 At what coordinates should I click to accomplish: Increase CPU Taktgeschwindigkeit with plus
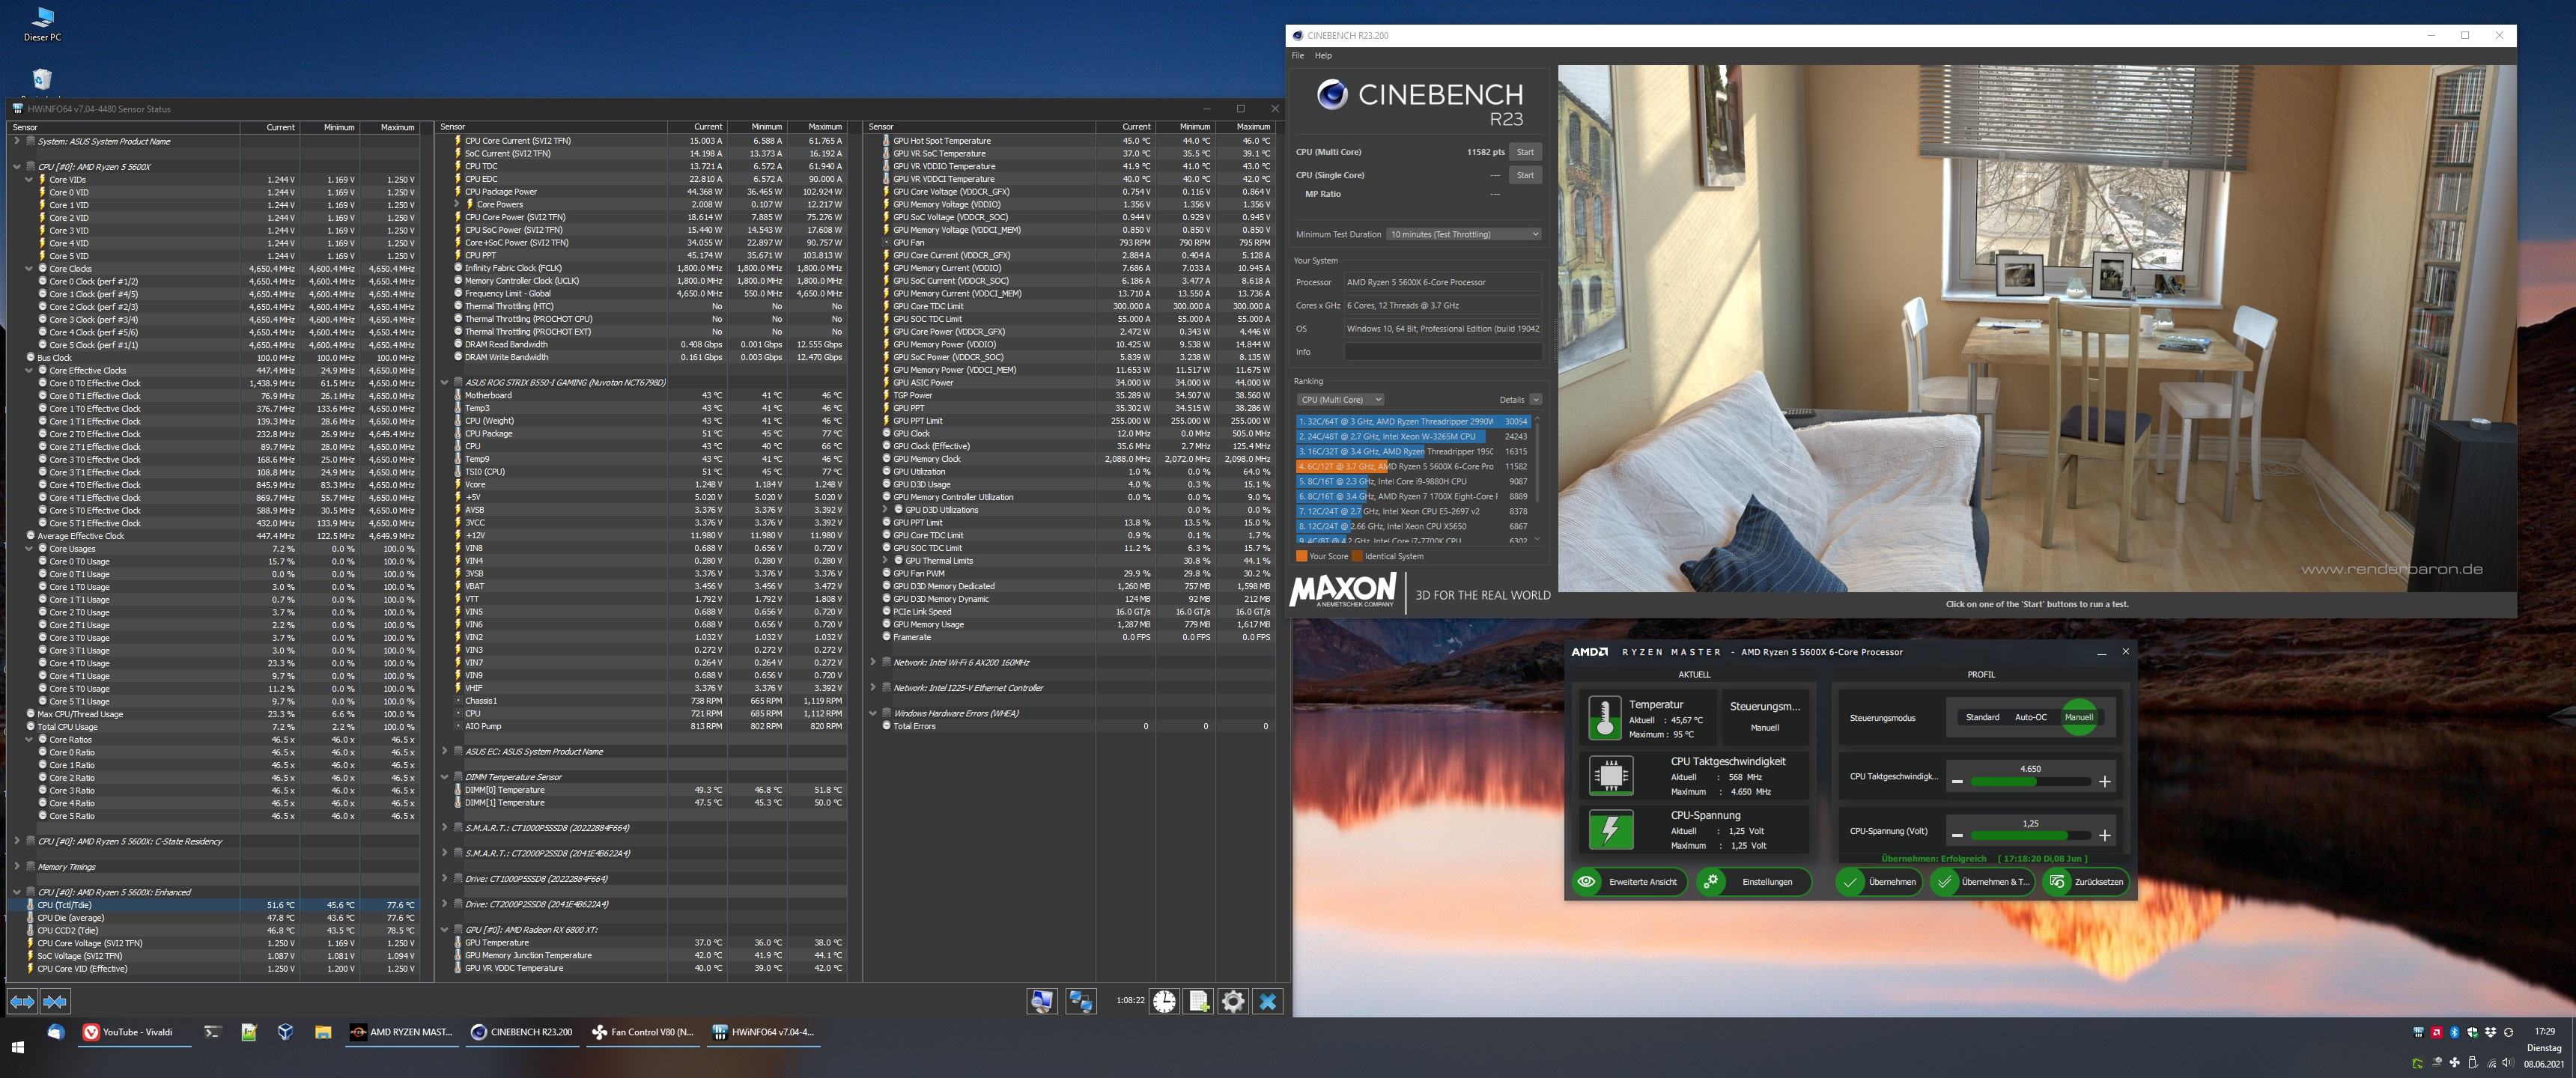coord(2104,782)
